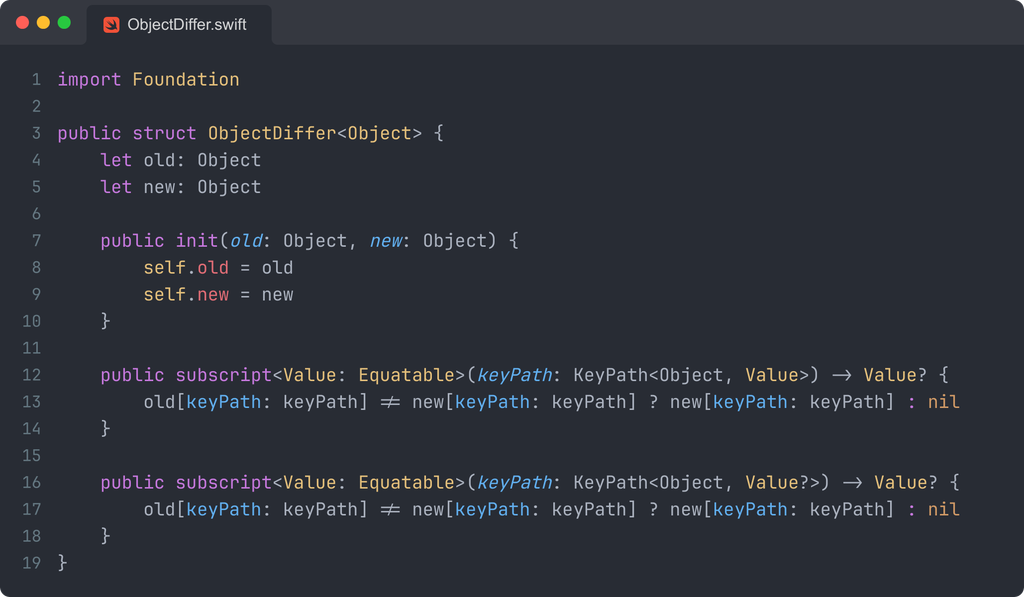Screen dimensions: 1024x597
Task: Click the red close window button
Action: pyautogui.click(x=22, y=23)
